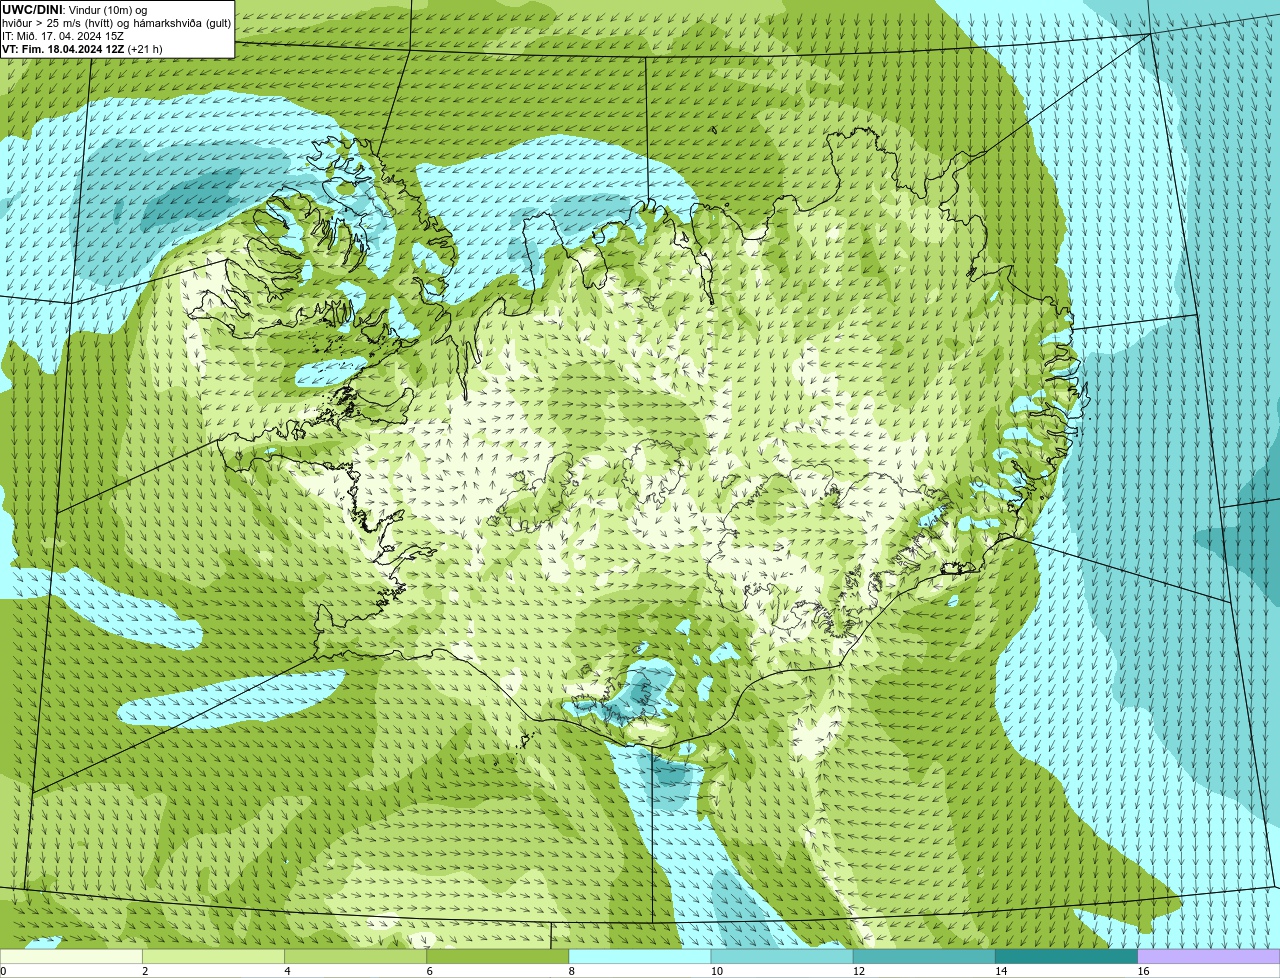Click the "UWC/DINI: Vindur (10m) og" title line
This screenshot has width=1280, height=978.
75,10
